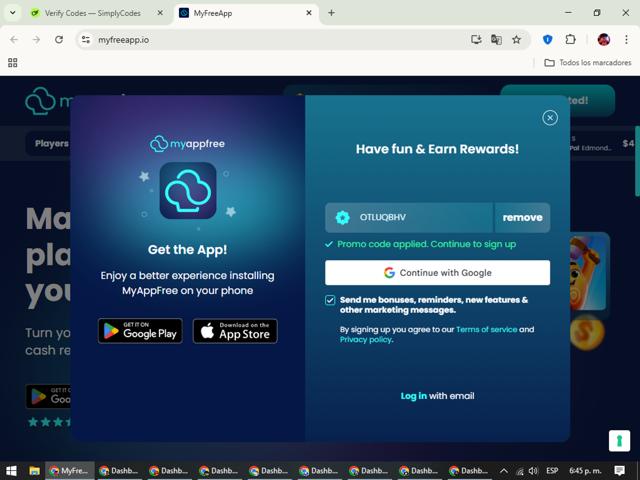Click the install app icon in address bar
Viewport: 640px width, 480px height.
tap(476, 40)
